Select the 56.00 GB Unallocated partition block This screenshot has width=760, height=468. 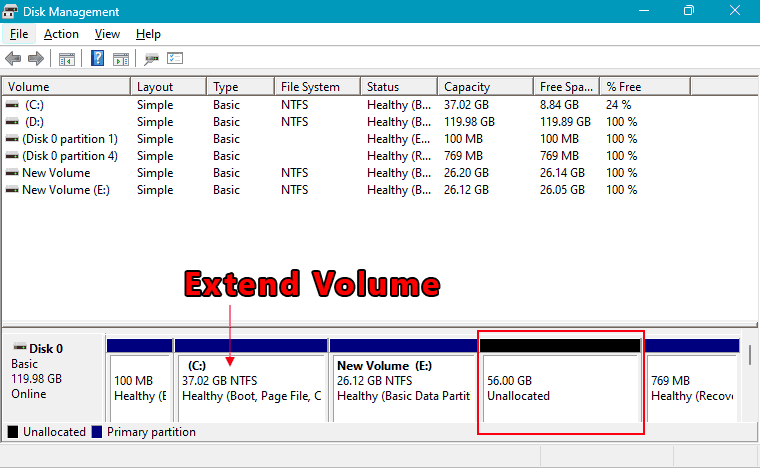560,387
